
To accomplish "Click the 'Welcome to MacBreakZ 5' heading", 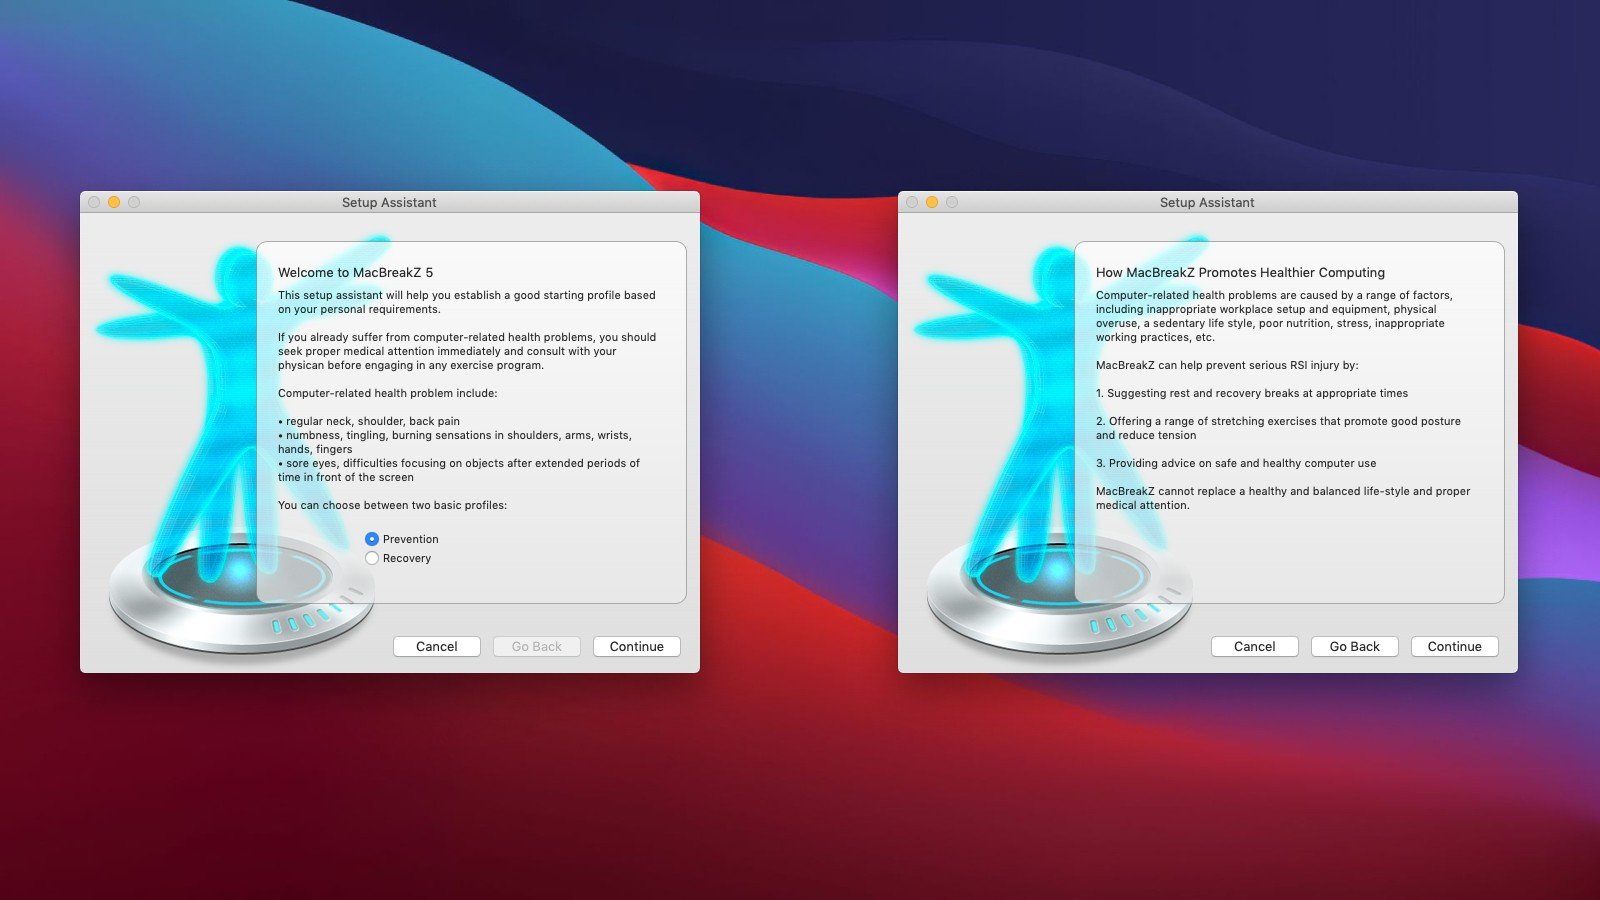I will [x=355, y=272].
